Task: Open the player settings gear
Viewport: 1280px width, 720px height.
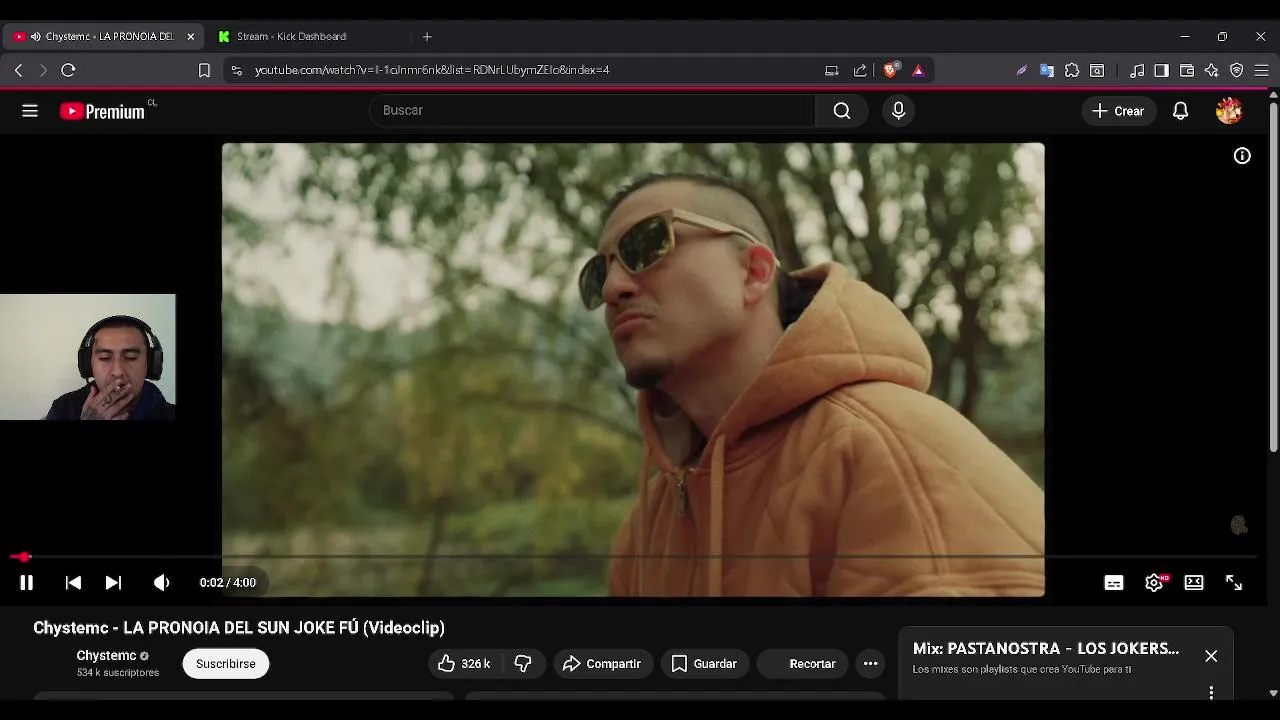Action: coord(1154,583)
